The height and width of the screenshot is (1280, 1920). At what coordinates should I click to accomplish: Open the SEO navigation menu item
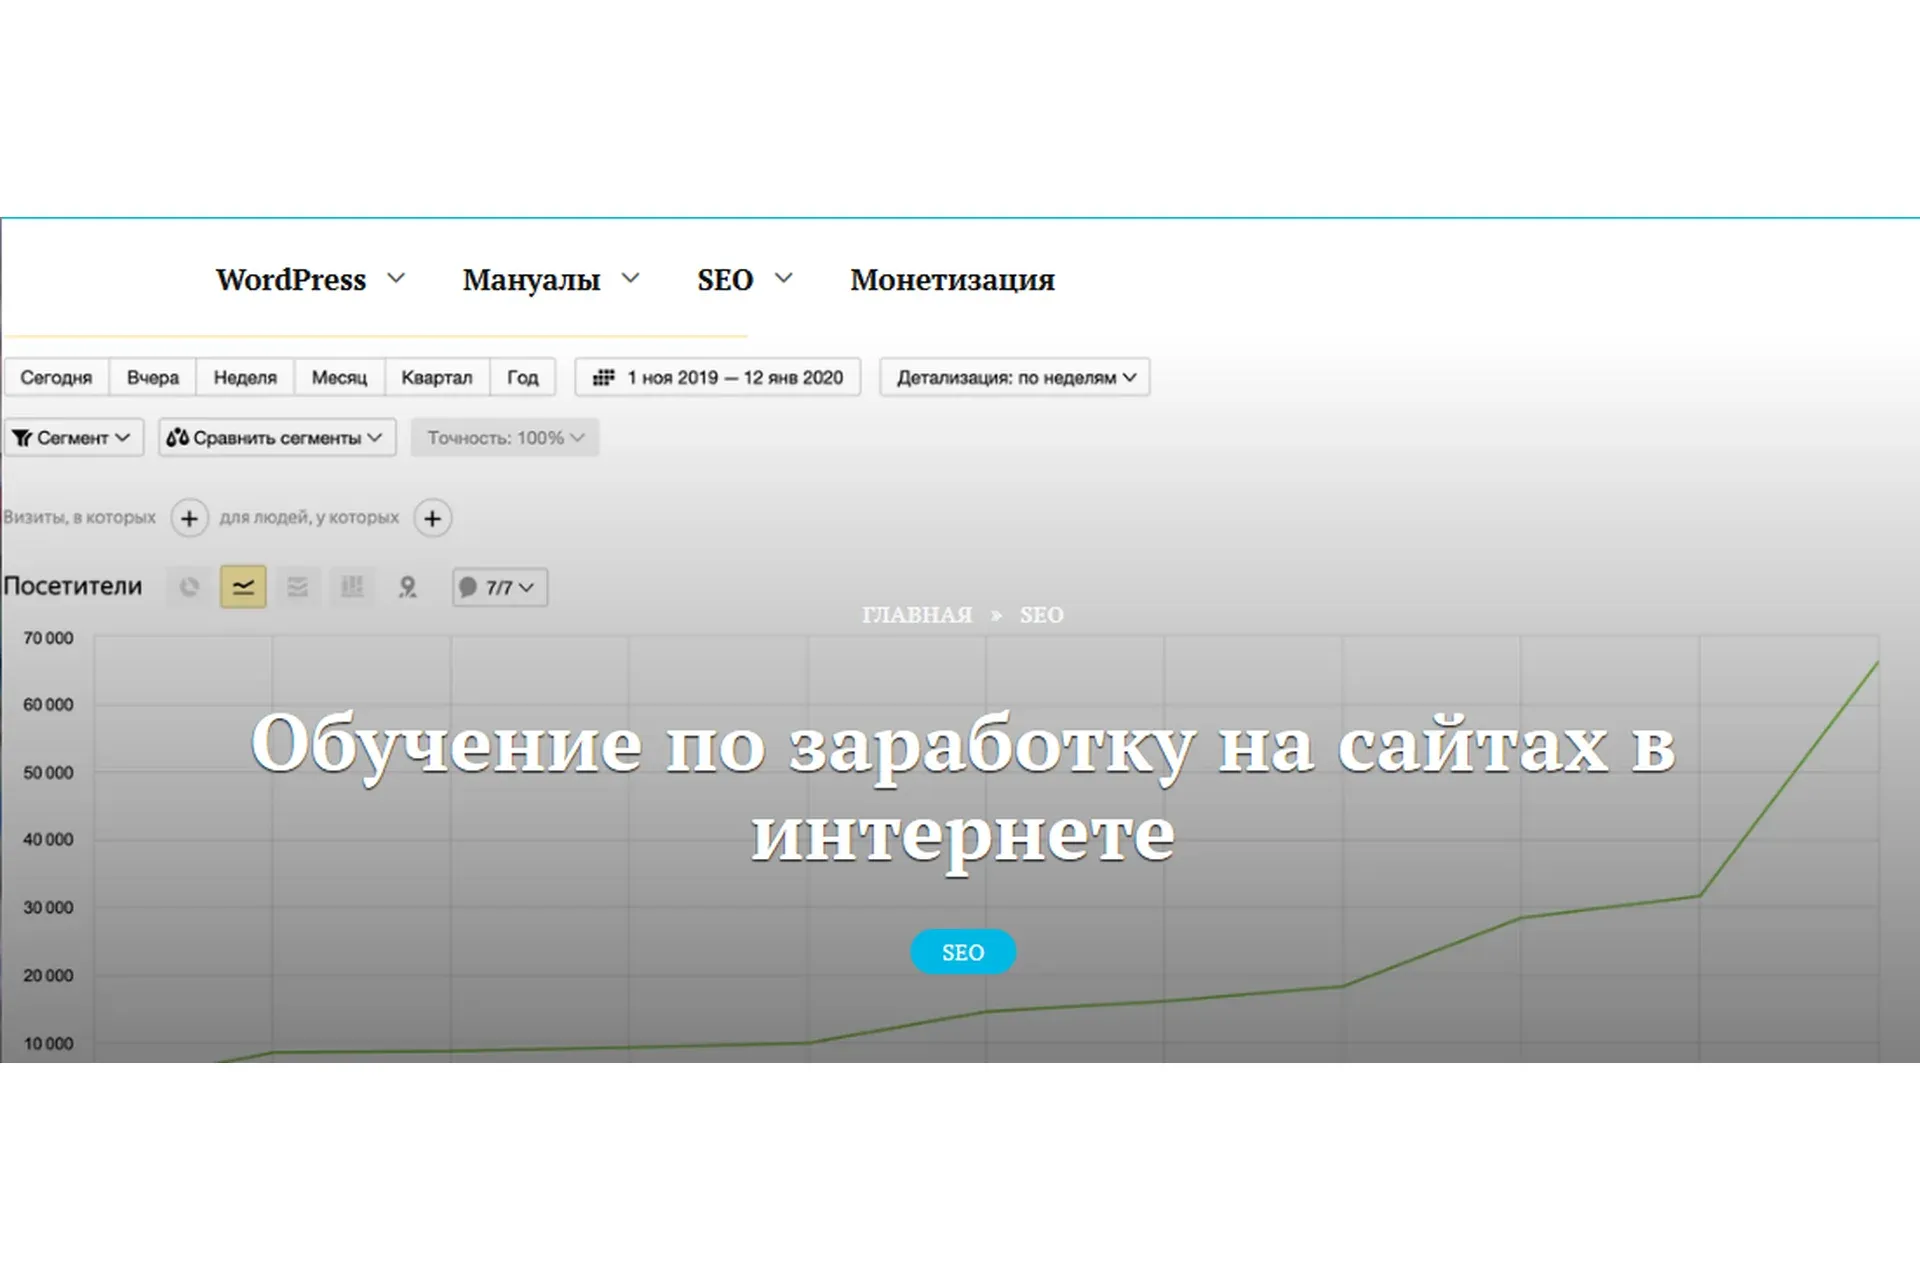pyautogui.click(x=725, y=280)
